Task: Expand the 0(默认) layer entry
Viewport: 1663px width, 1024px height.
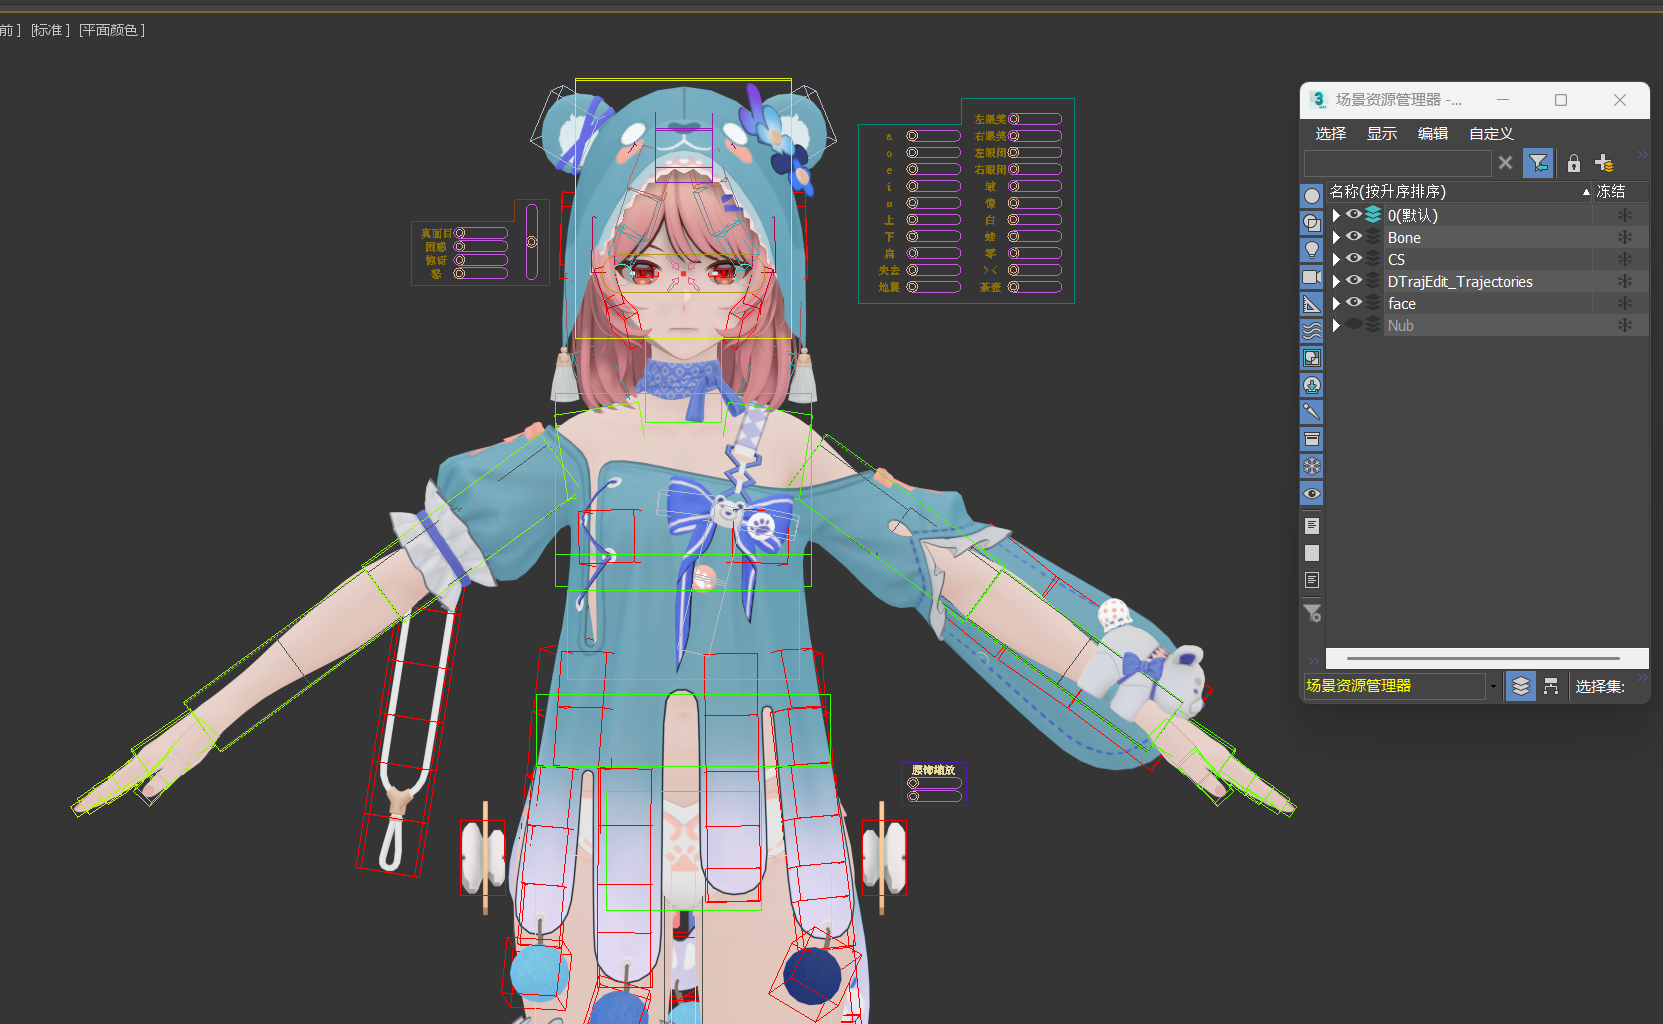Action: coord(1336,214)
